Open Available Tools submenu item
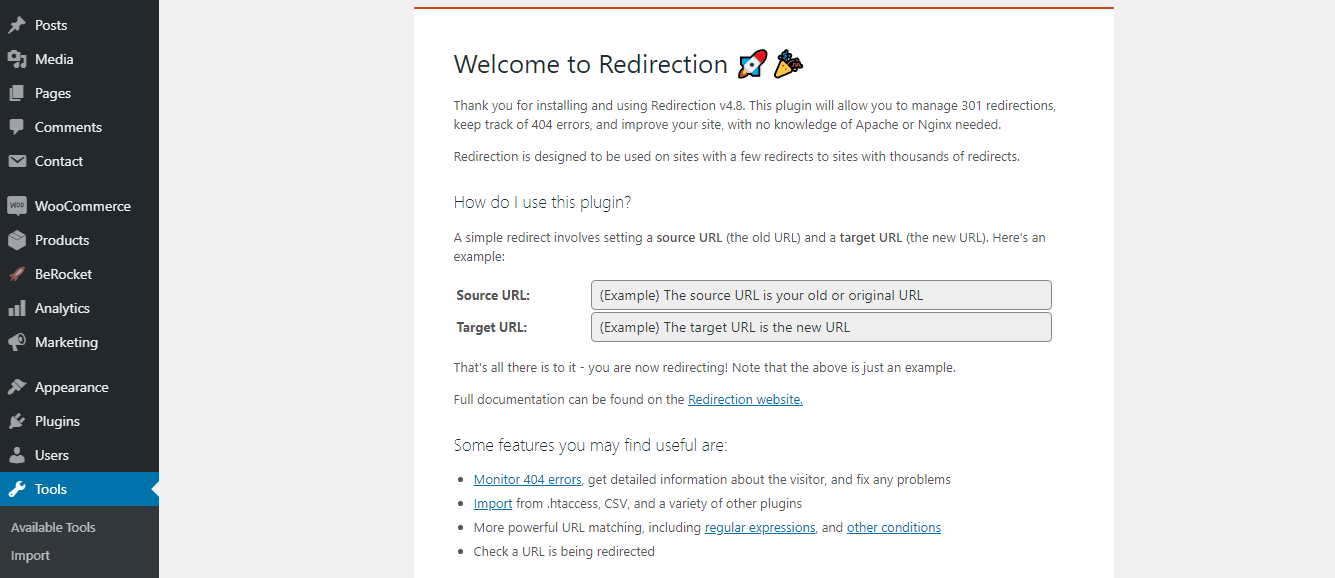The width and height of the screenshot is (1335, 578). 53,527
